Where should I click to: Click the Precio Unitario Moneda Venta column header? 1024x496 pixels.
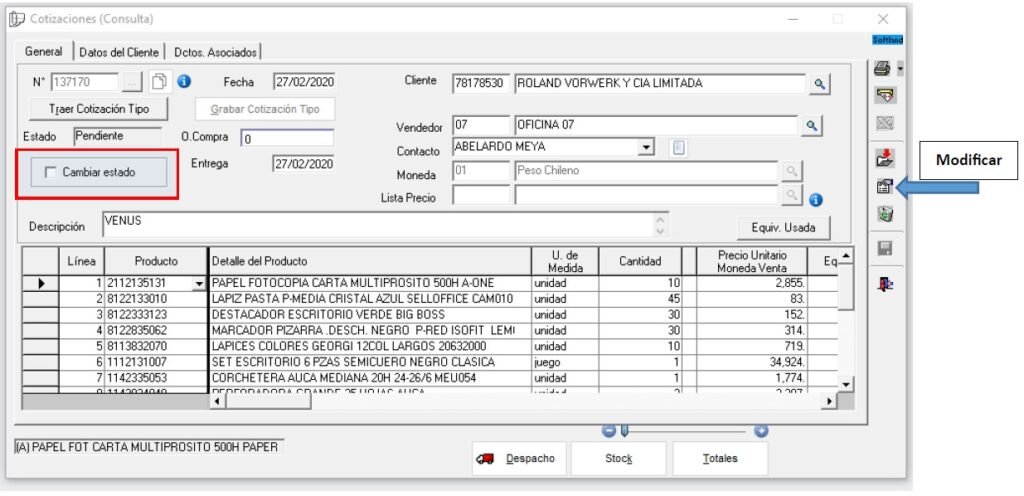(752, 261)
